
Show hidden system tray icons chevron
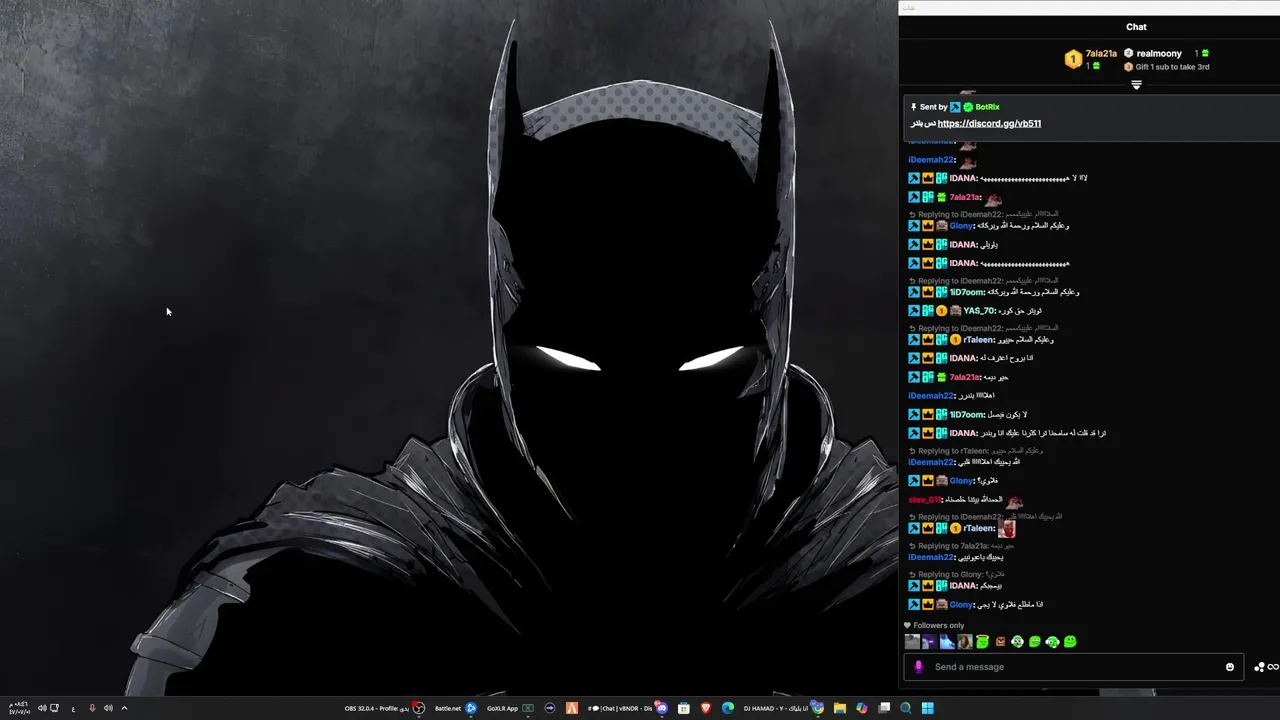[x=124, y=708]
